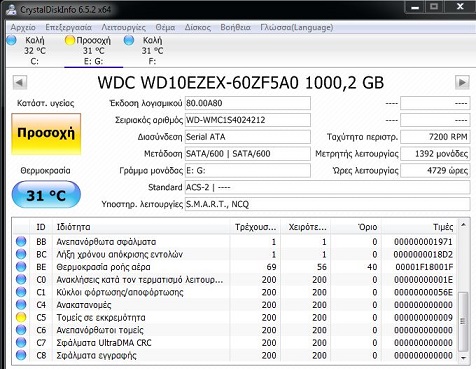
Task: Click the blue status icon of row C4
Action: point(21,305)
